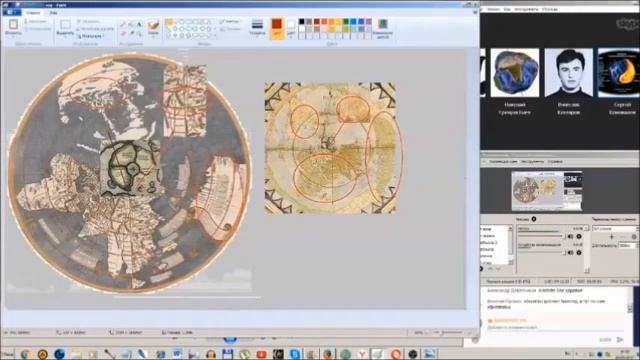Open the shape Outline dropdown
The width and height of the screenshot is (640, 360).
tap(229, 21)
